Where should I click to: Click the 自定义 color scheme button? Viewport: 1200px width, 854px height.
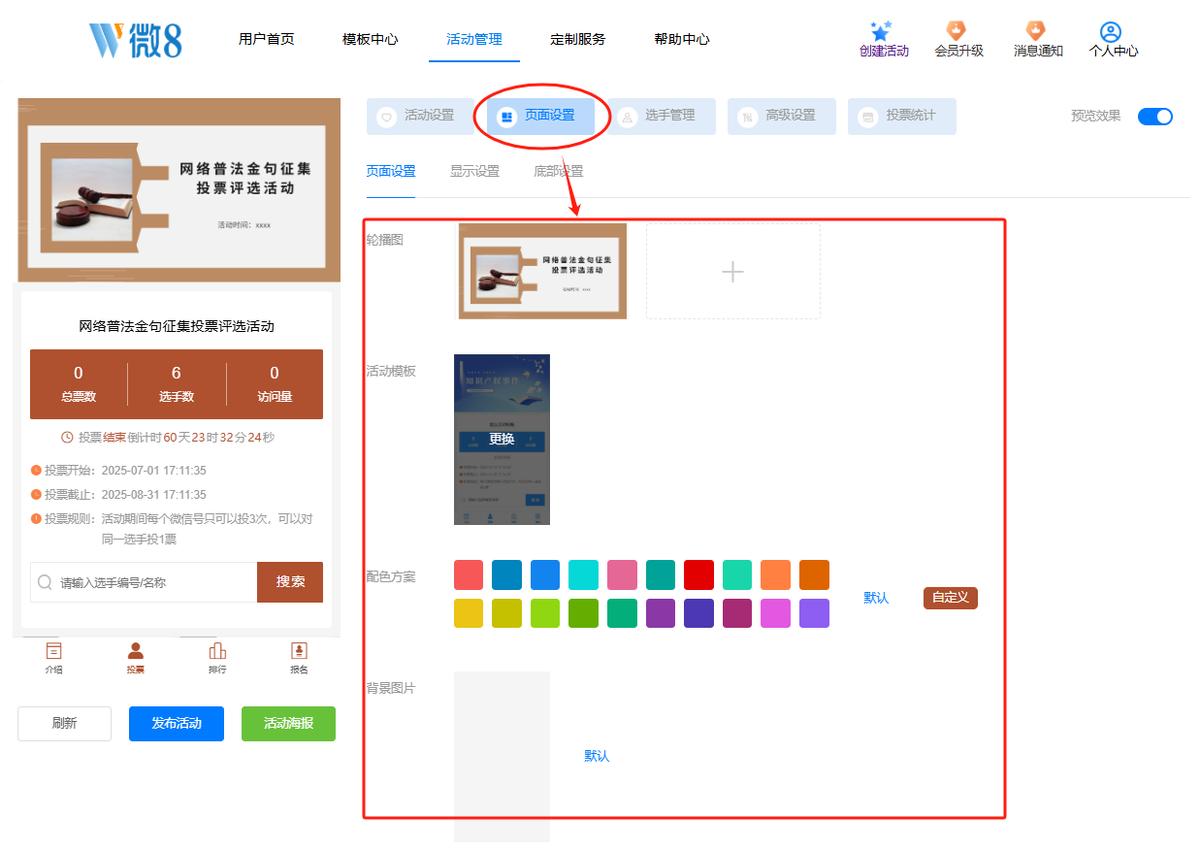950,598
